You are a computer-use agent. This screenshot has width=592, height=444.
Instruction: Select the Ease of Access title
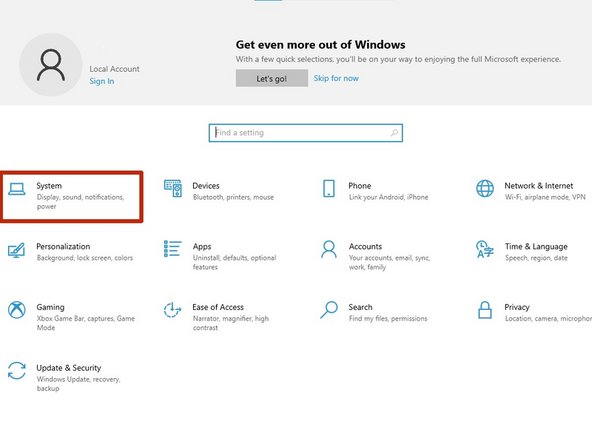(218, 307)
